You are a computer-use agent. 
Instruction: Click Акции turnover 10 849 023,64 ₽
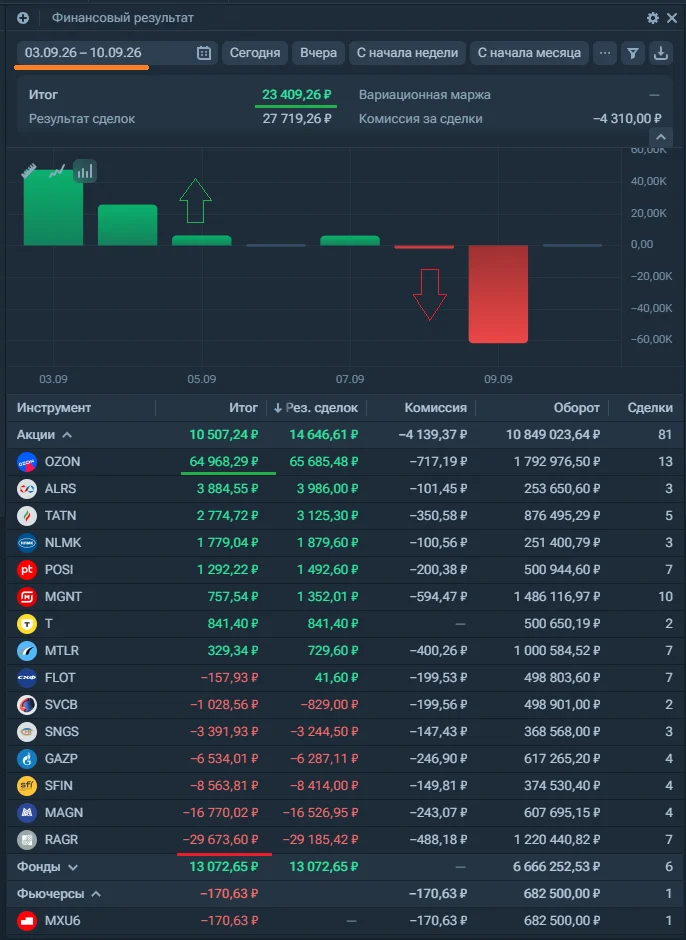[x=553, y=435]
